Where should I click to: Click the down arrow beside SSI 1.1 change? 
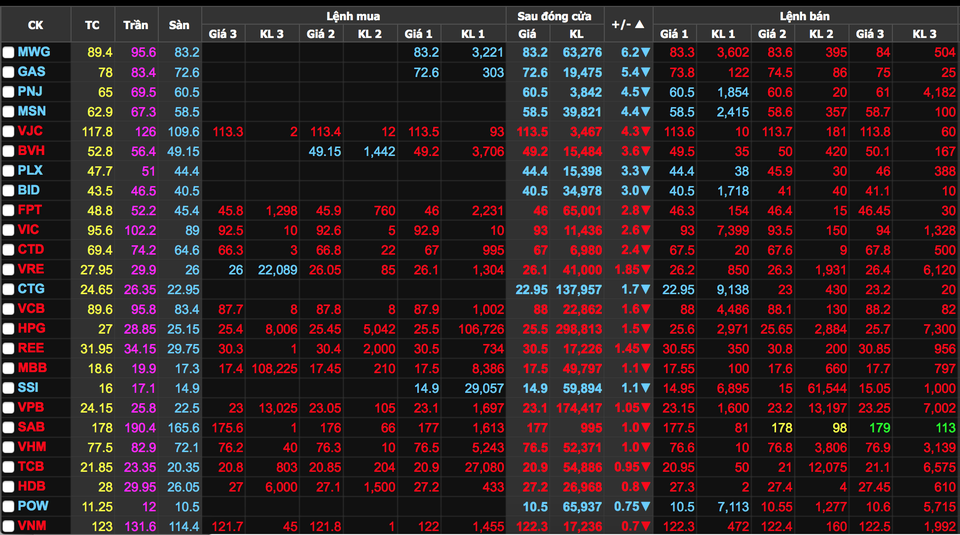tap(646, 388)
